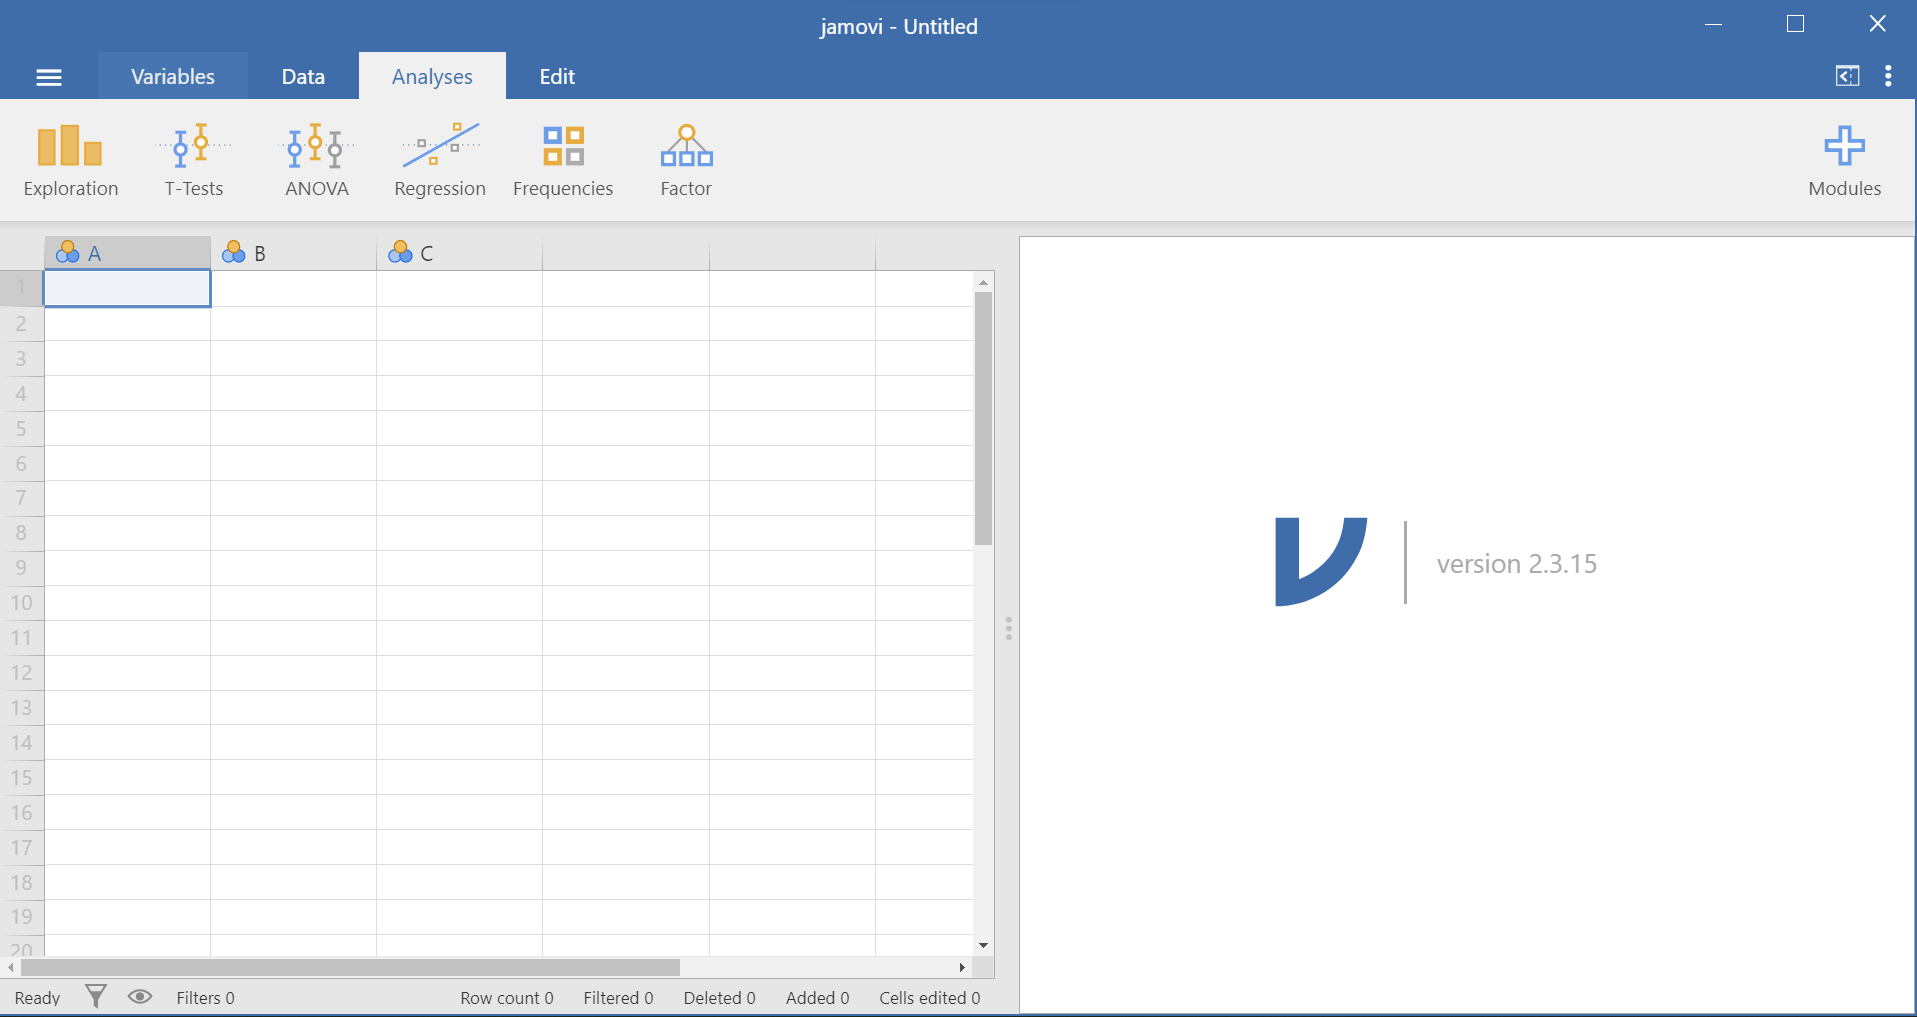Open the Regression analysis menu
1917x1017 pixels.
439,160
